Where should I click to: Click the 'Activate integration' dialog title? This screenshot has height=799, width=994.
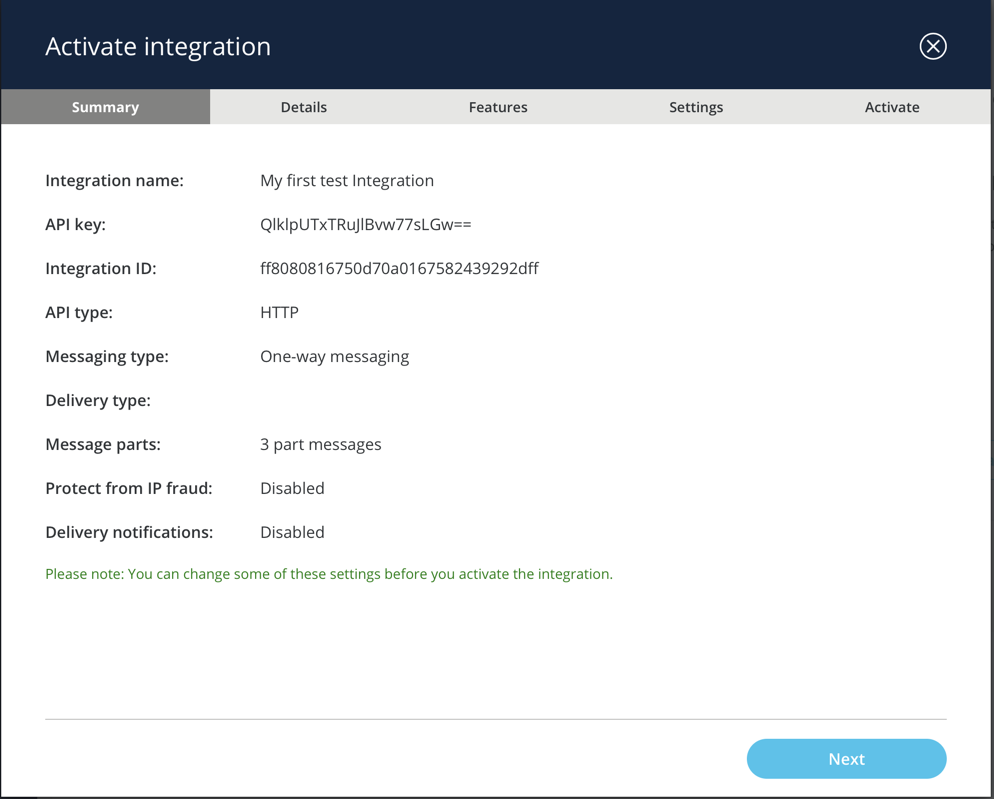coord(158,47)
